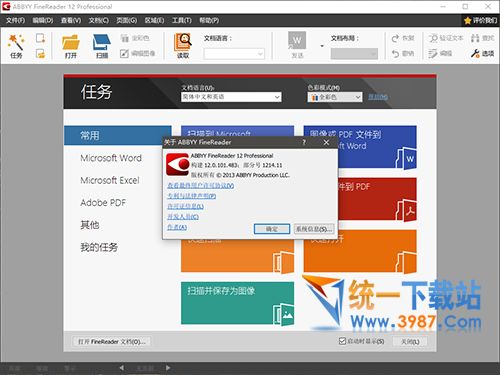Open the 文件(F) menu
This screenshot has width=500, height=375.
click(15, 20)
